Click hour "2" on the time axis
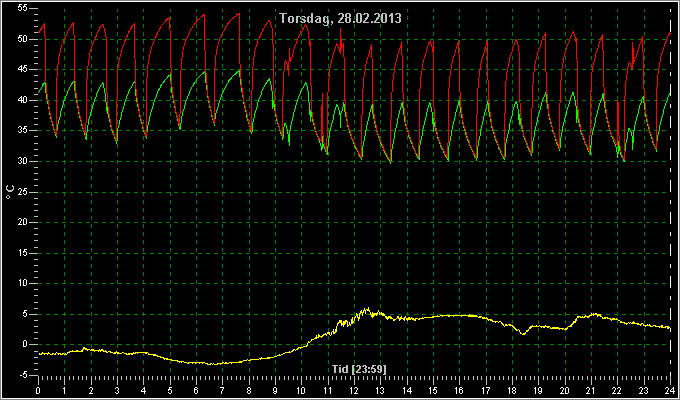680x400 pixels. [x=91, y=390]
